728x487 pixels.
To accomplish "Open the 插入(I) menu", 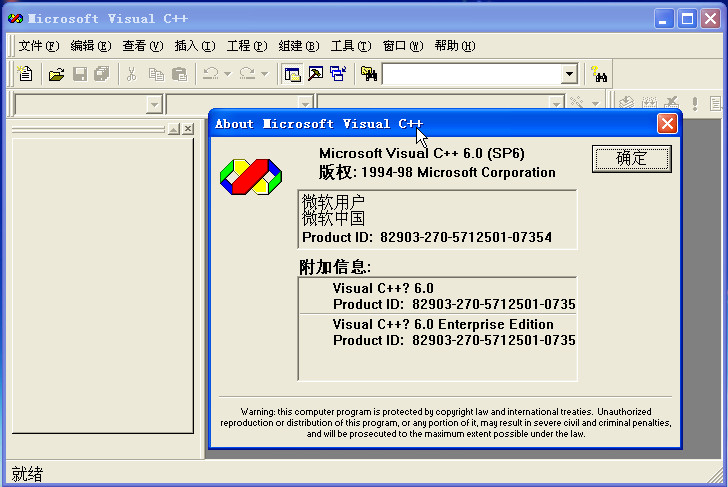I will tap(195, 45).
